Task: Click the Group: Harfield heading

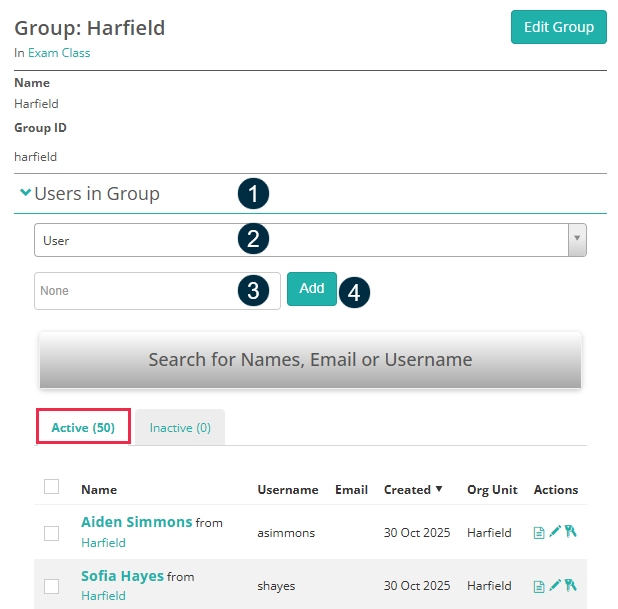Action: coord(89,28)
